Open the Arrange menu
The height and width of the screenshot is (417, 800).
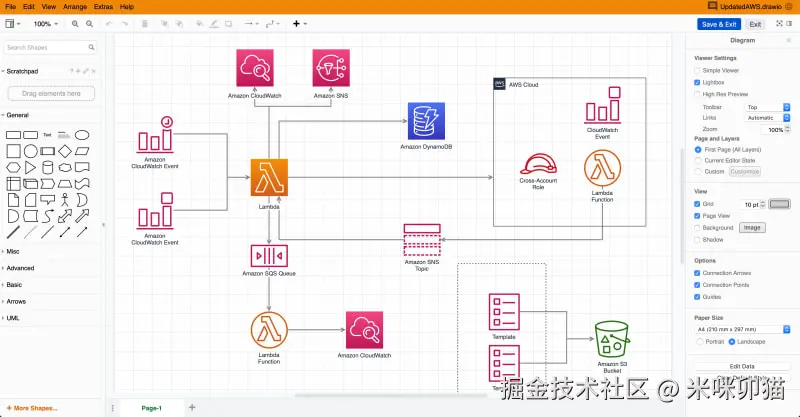click(75, 7)
